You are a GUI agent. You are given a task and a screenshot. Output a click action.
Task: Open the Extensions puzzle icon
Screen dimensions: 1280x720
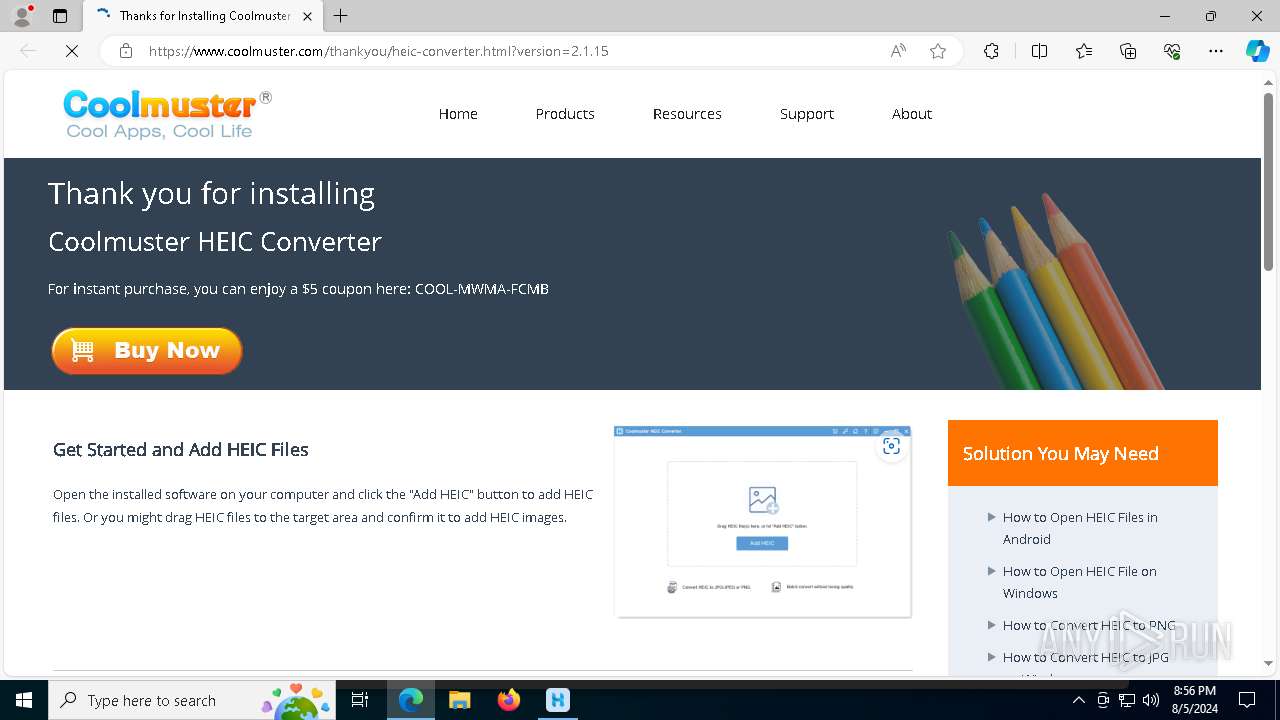pyautogui.click(x=991, y=51)
